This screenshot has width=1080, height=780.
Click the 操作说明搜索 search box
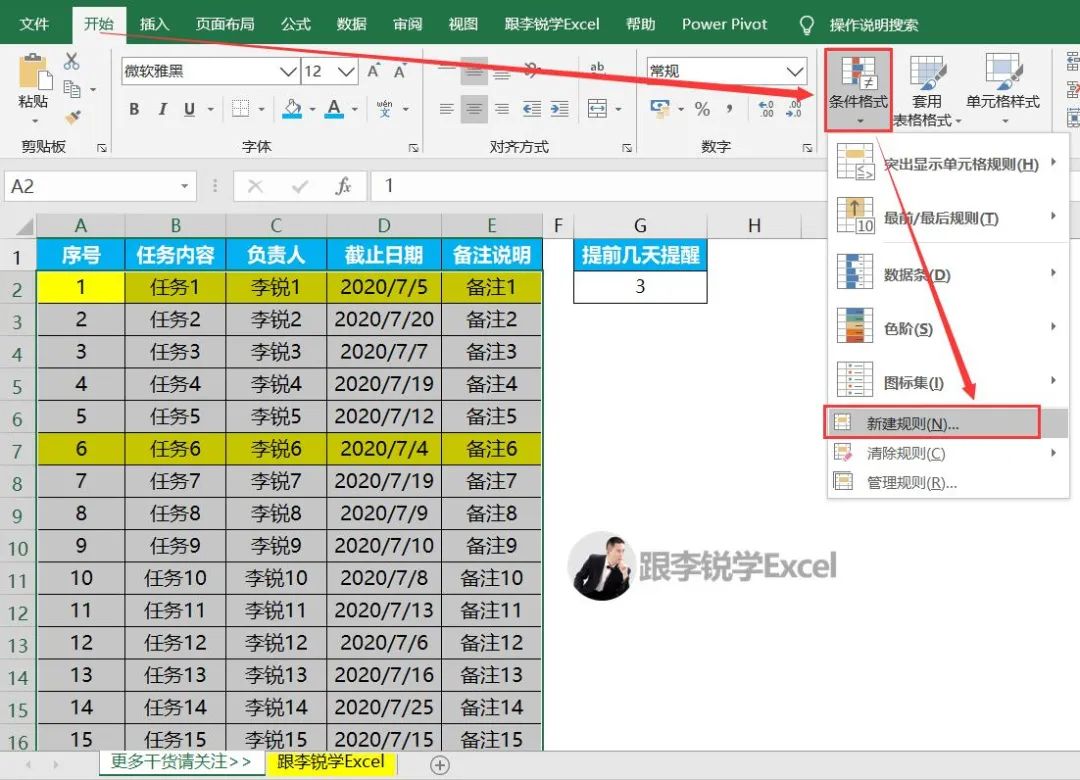coord(873,25)
